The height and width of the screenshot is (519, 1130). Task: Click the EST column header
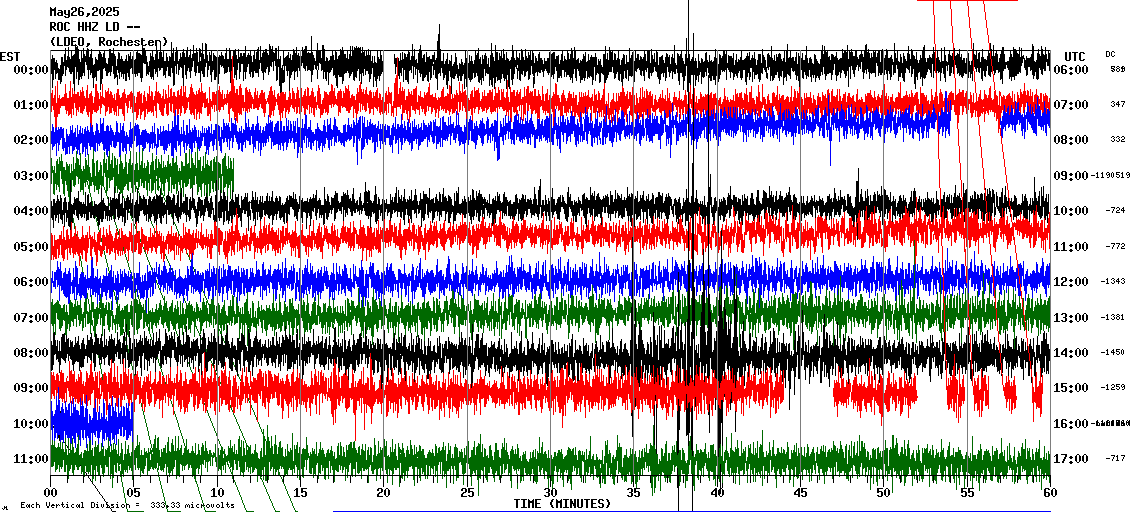point(11,56)
